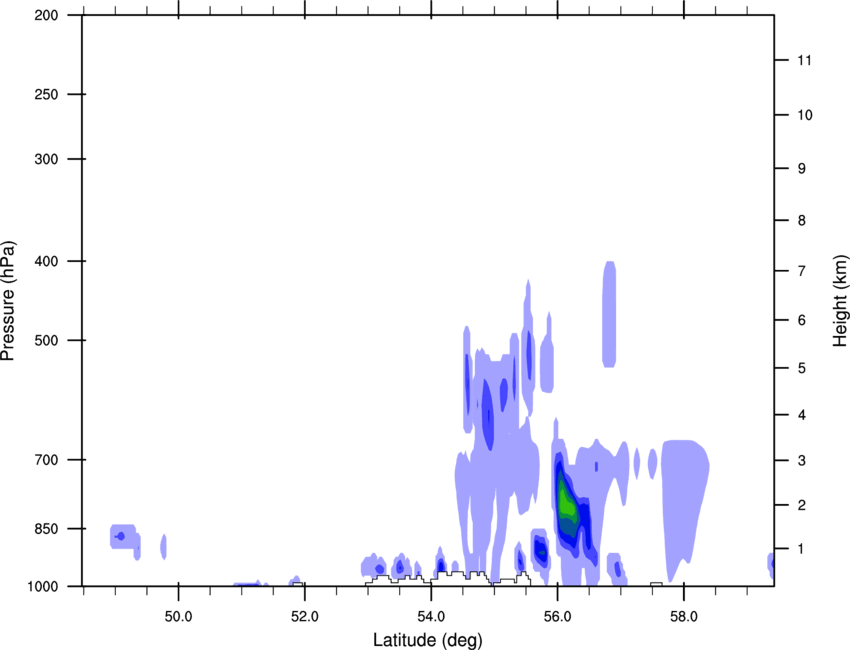This screenshot has width=850, height=650.
Task: Pick the height label 11 km
Action: pos(804,60)
